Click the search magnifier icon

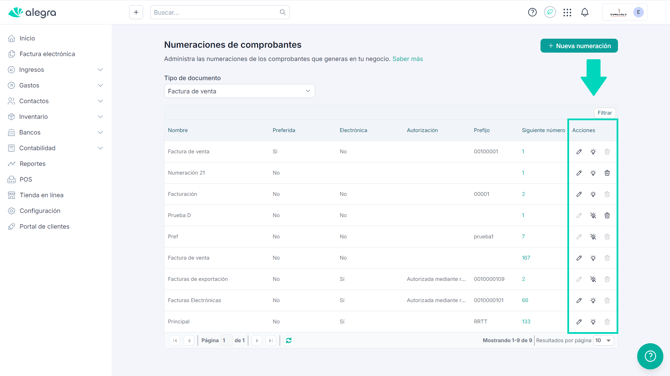point(282,12)
